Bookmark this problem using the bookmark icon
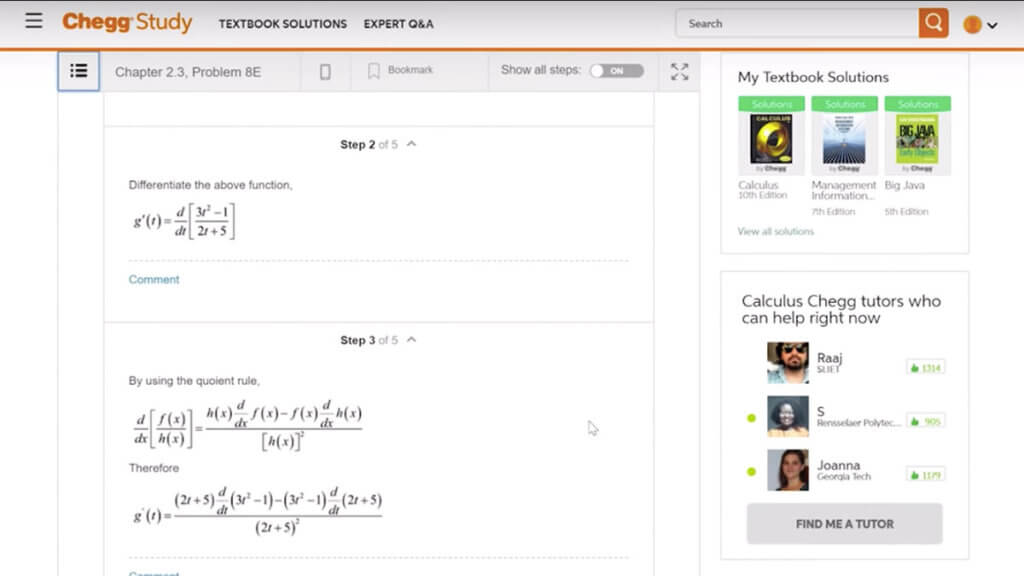 373,70
